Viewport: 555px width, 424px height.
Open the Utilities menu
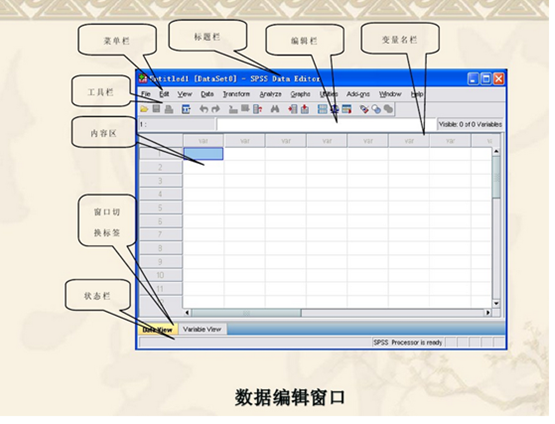click(x=329, y=94)
